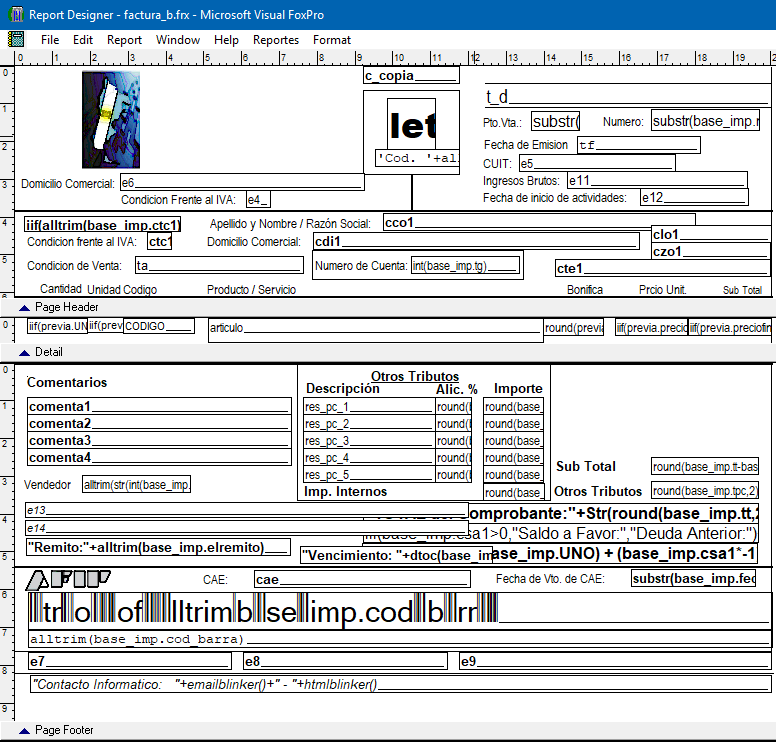Select the e14 field
This screenshot has width=776, height=742.
[x=246, y=528]
